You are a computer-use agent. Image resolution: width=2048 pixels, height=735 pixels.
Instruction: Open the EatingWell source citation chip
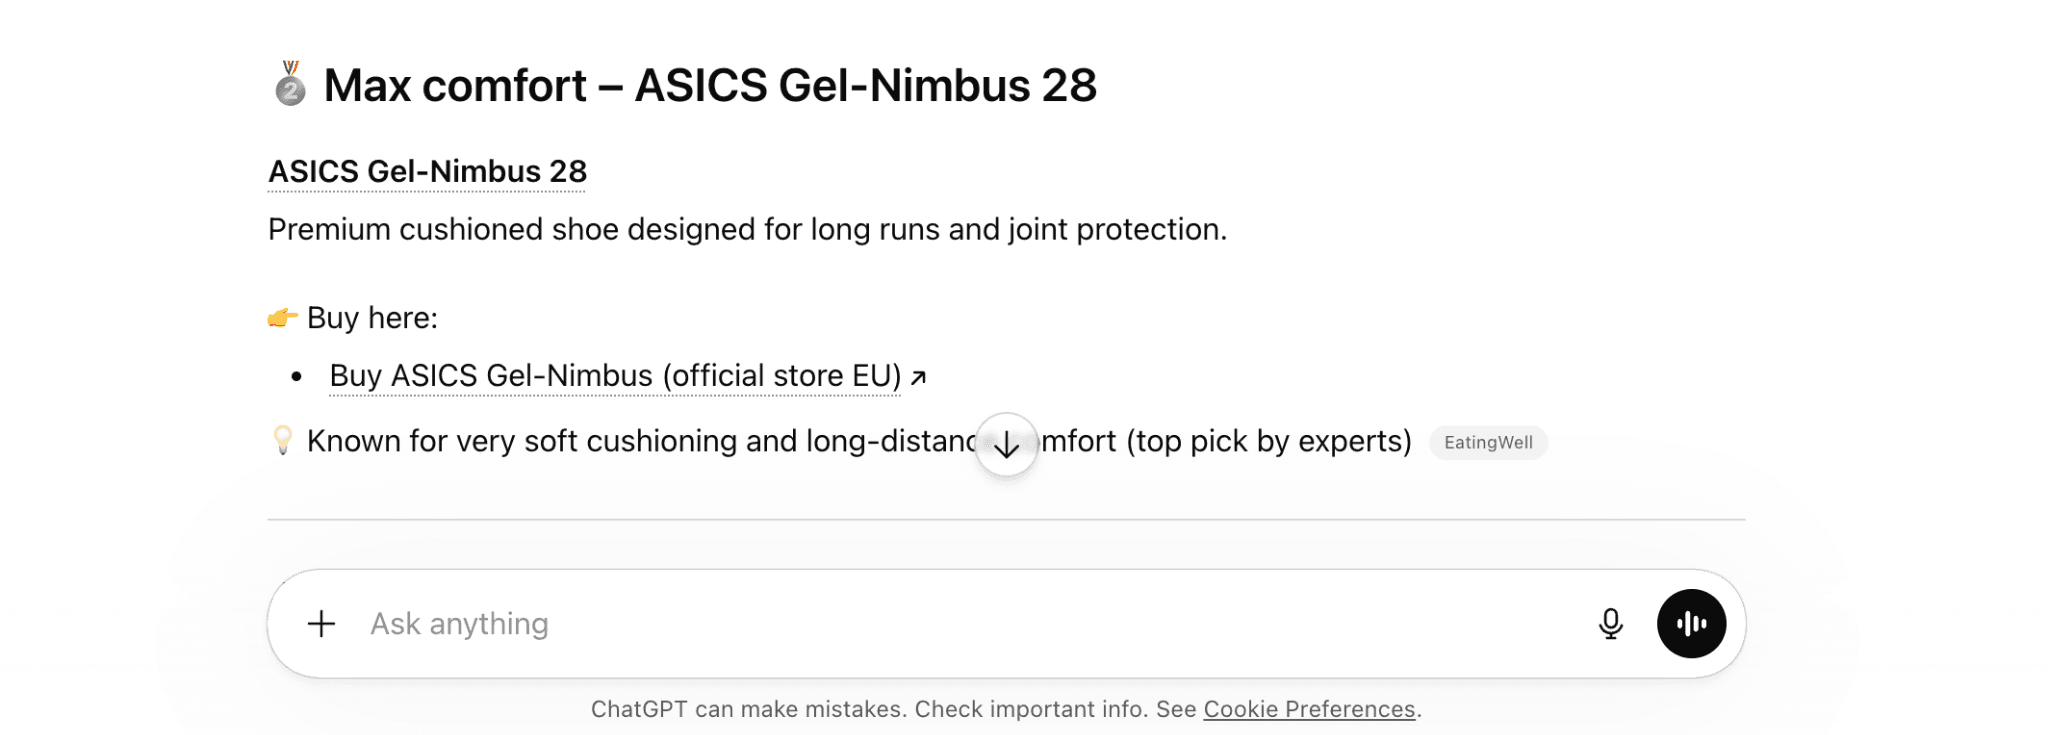pyautogui.click(x=1487, y=442)
